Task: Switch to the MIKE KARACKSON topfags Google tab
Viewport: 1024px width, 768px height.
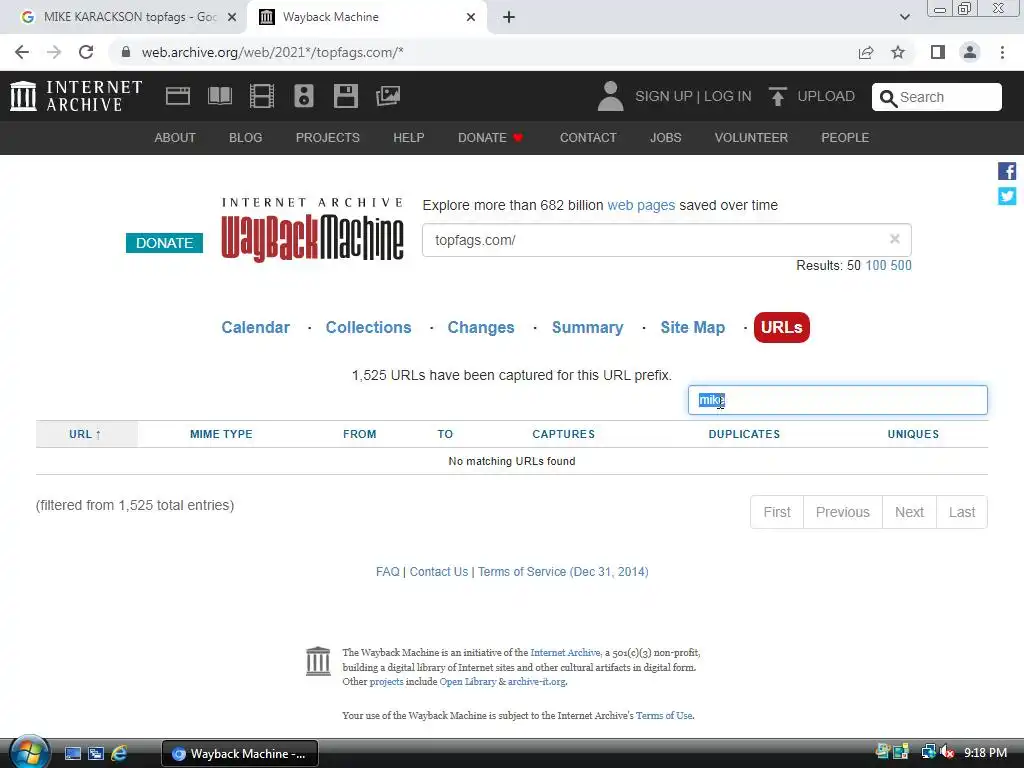Action: click(x=122, y=17)
